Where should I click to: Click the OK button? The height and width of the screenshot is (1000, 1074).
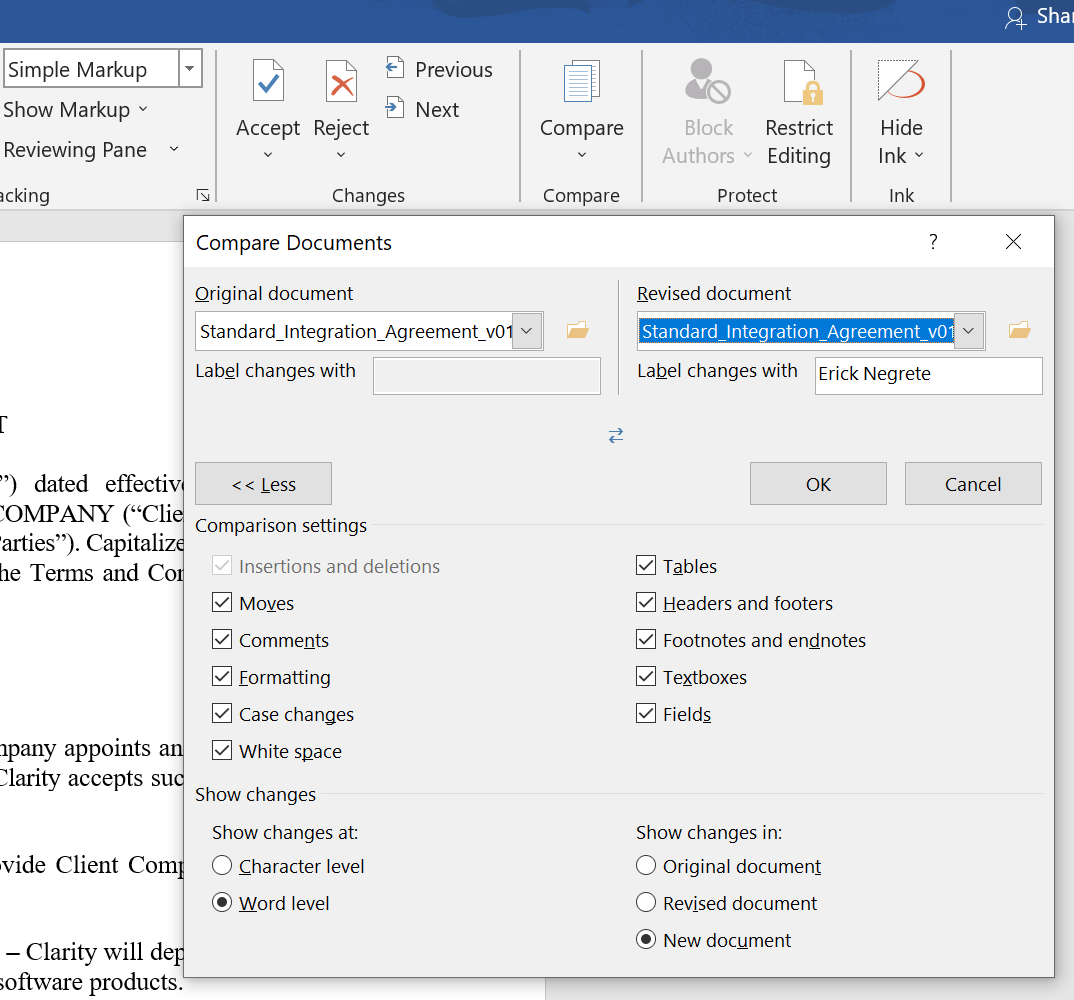(x=818, y=484)
